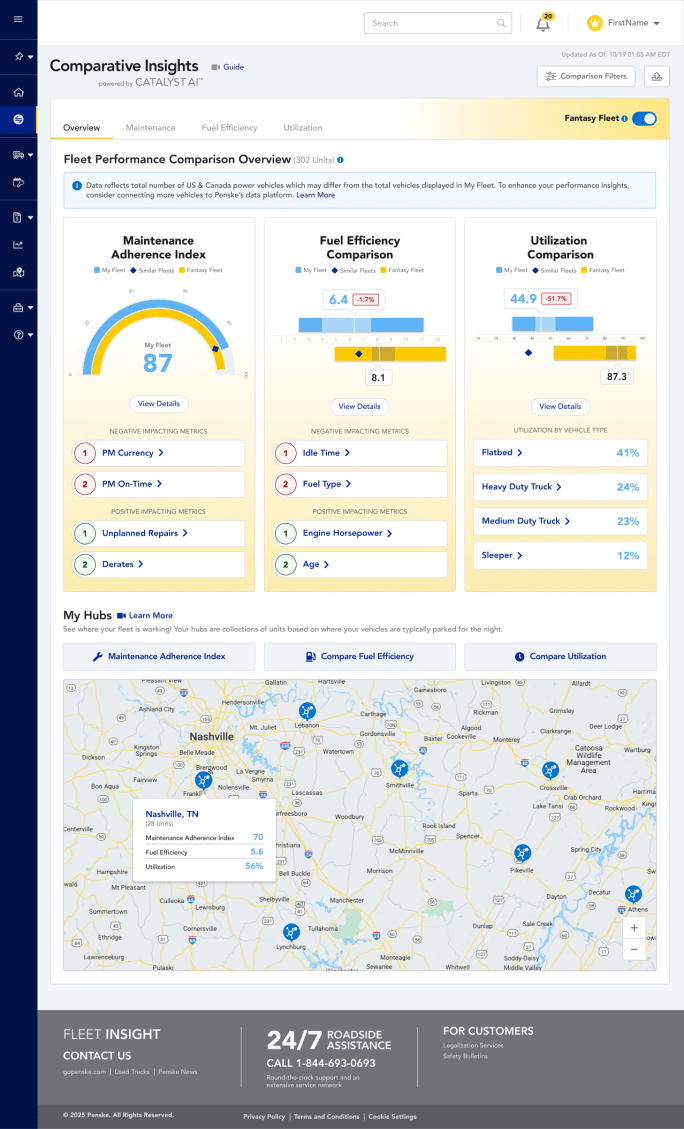Click the Athens hub marker on map
Screen dimensions: 684x1129
[x=632, y=894]
